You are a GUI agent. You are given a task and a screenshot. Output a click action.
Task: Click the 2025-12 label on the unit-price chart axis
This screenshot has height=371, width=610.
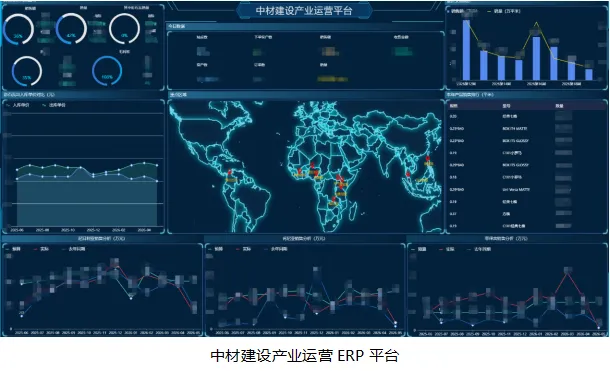[x=93, y=230]
